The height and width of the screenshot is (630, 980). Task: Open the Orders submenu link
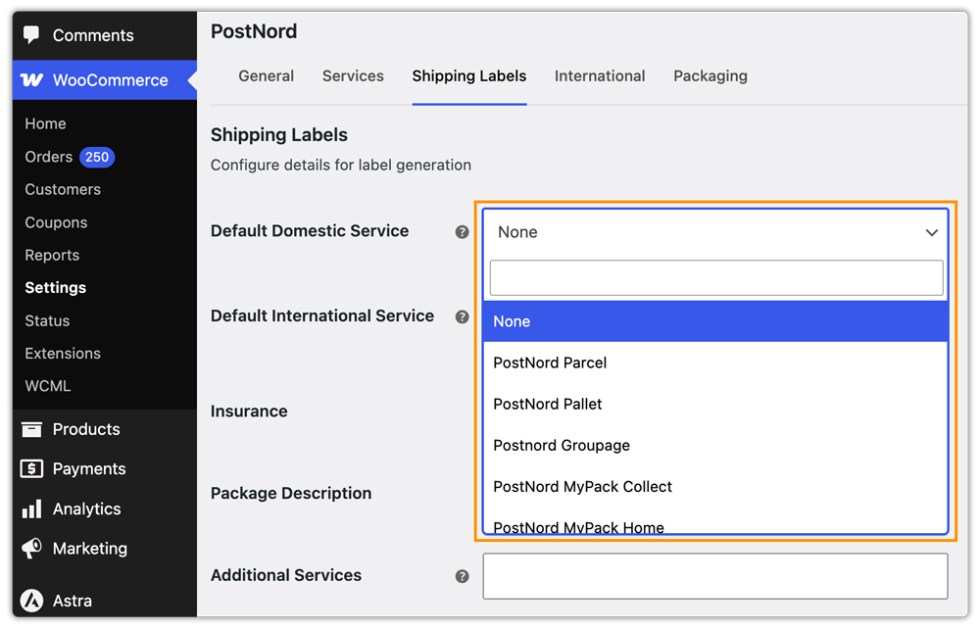click(x=49, y=157)
